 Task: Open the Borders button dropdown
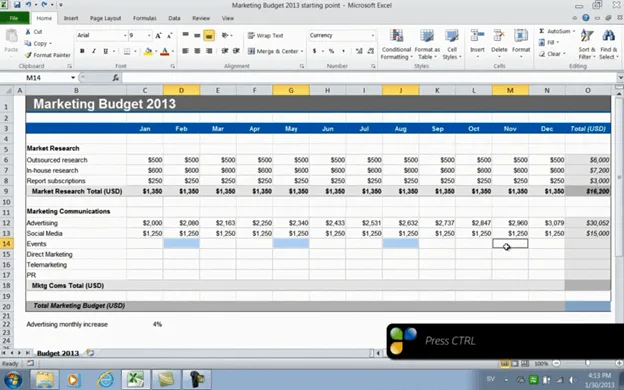pos(135,51)
